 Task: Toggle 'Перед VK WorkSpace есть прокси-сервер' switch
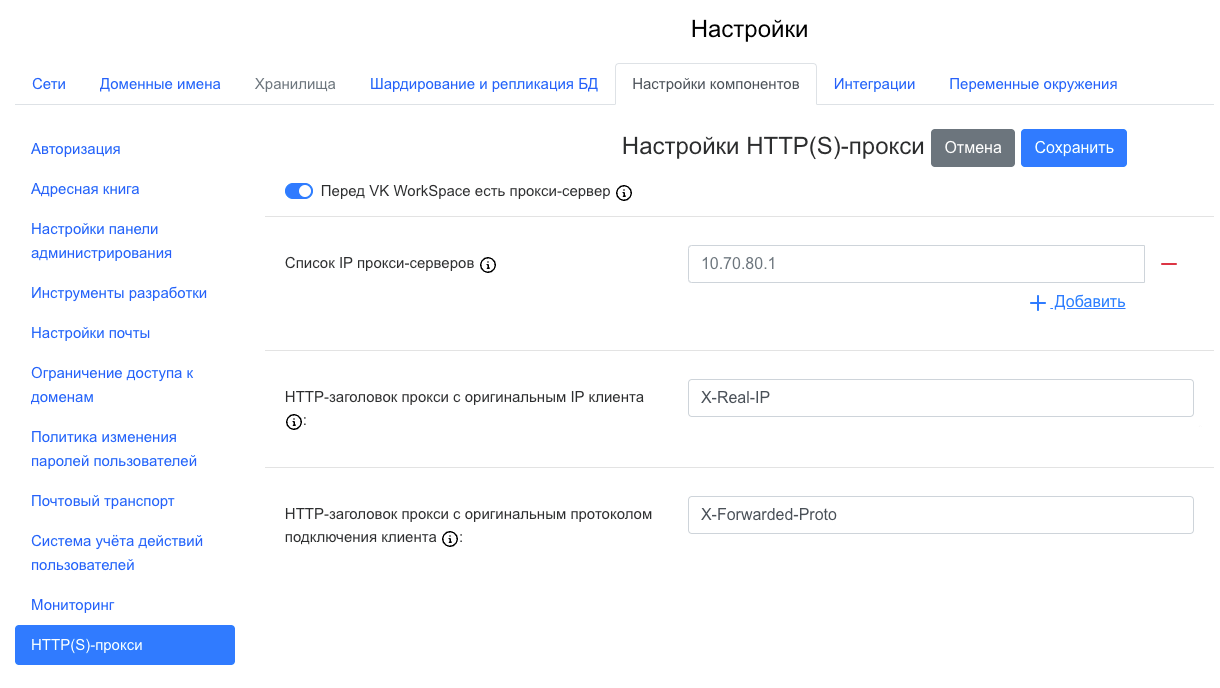[x=299, y=191]
